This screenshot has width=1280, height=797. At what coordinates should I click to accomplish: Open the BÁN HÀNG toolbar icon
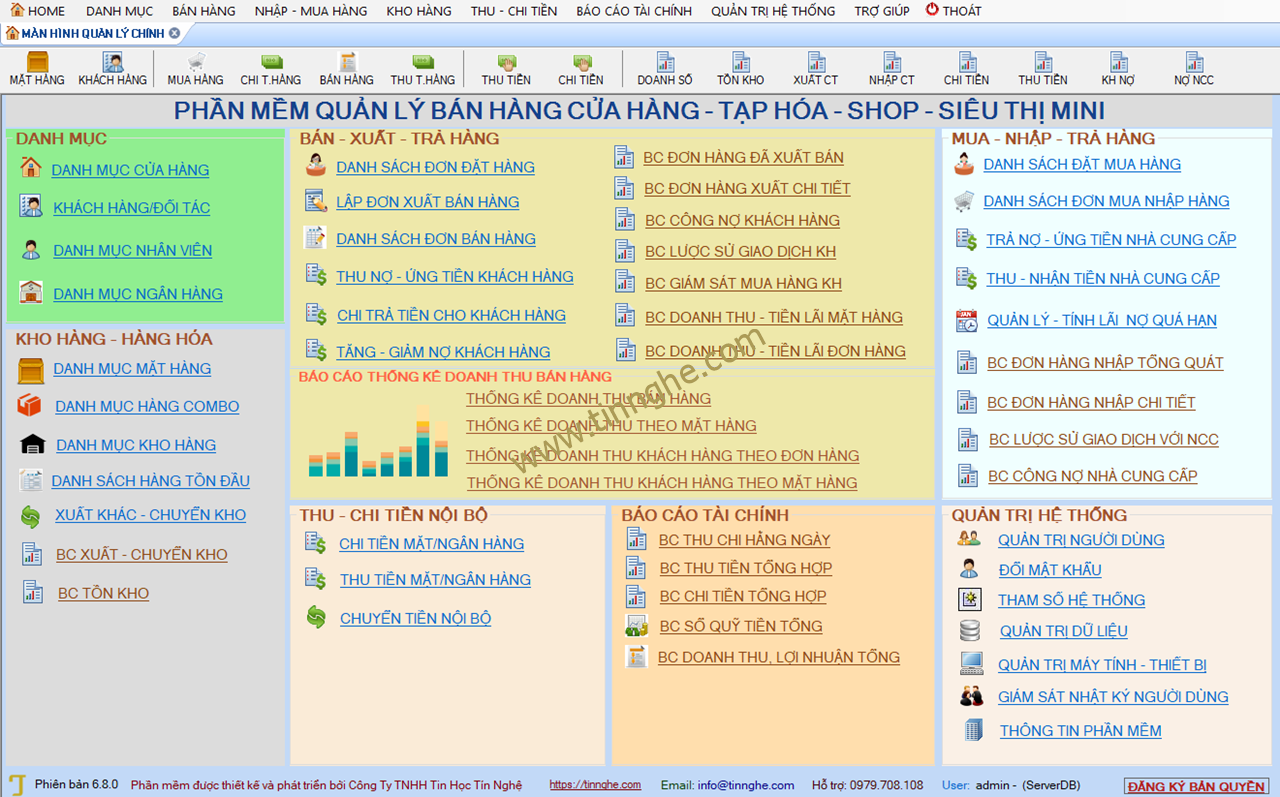(347, 69)
